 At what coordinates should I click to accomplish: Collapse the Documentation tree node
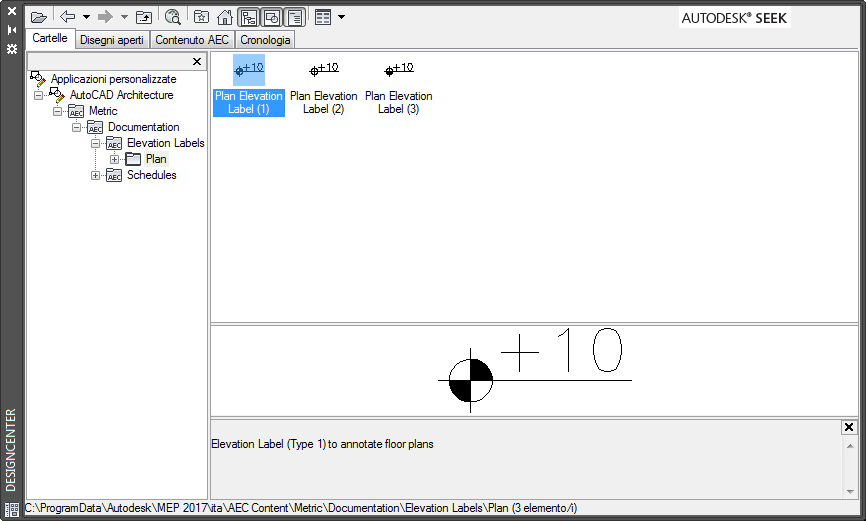tap(76, 127)
